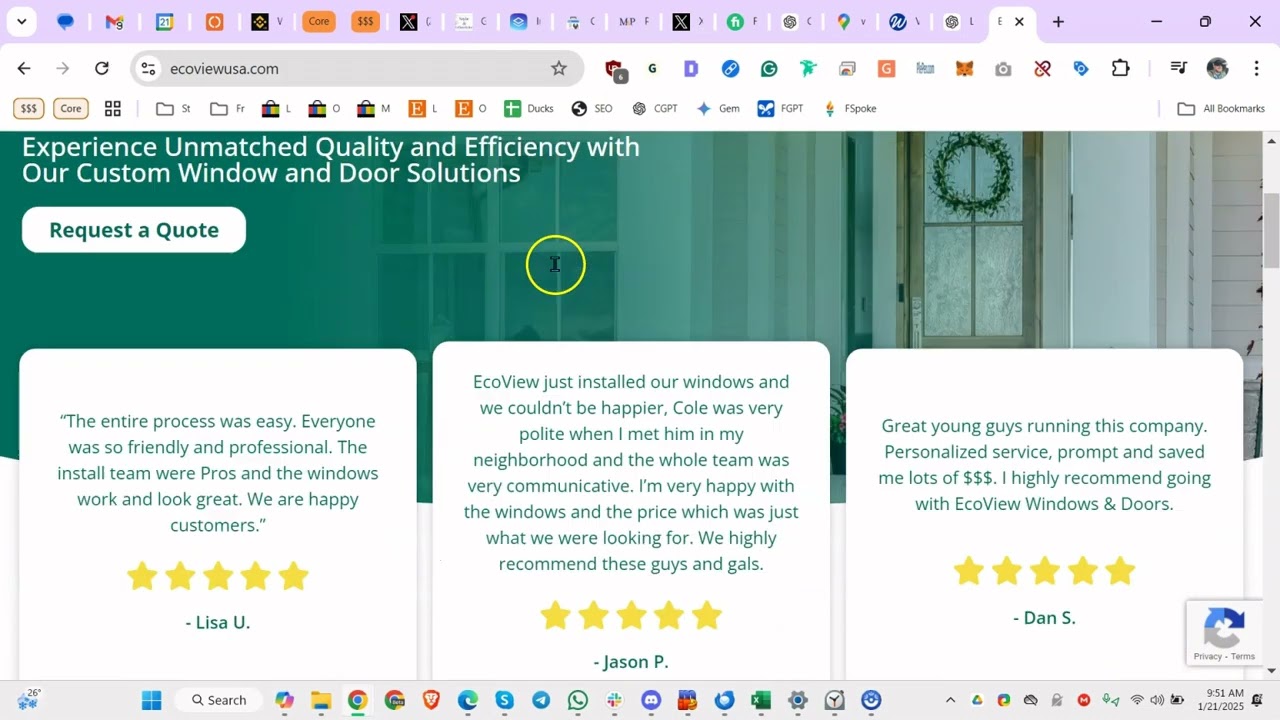Open the taskbar notification bell

click(x=1257, y=700)
